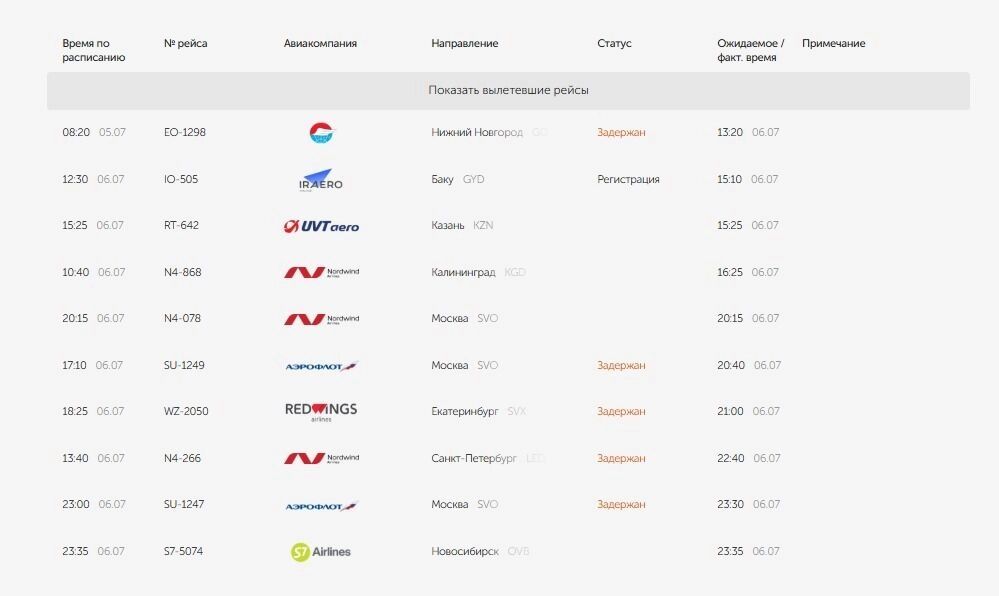
Task: Click the Регистрация status for flight IO-505
Action: (628, 179)
